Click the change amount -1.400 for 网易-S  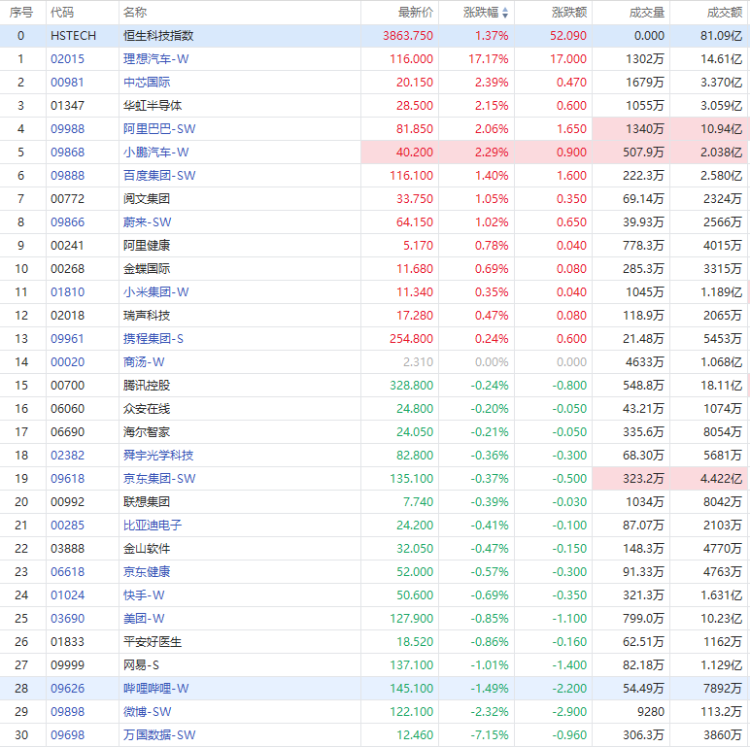tap(569, 665)
